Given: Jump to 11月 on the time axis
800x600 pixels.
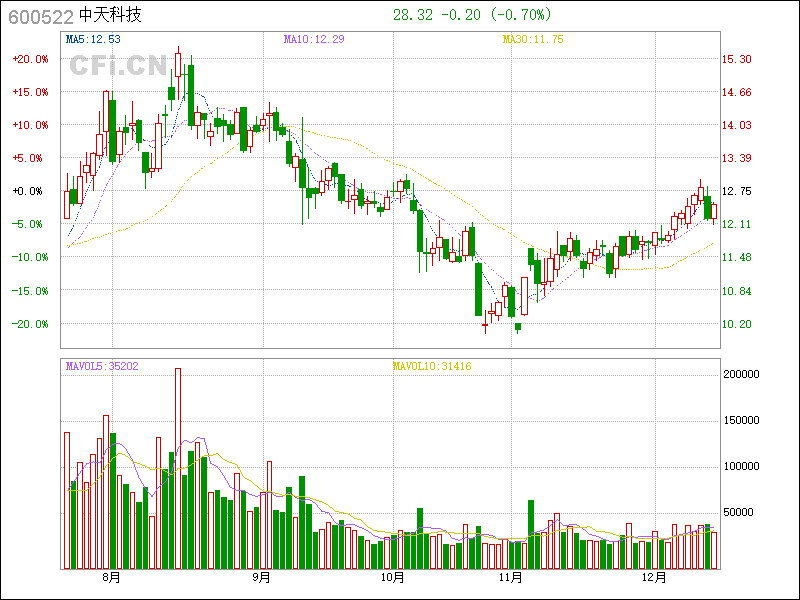Looking at the screenshot, I should point(511,577).
